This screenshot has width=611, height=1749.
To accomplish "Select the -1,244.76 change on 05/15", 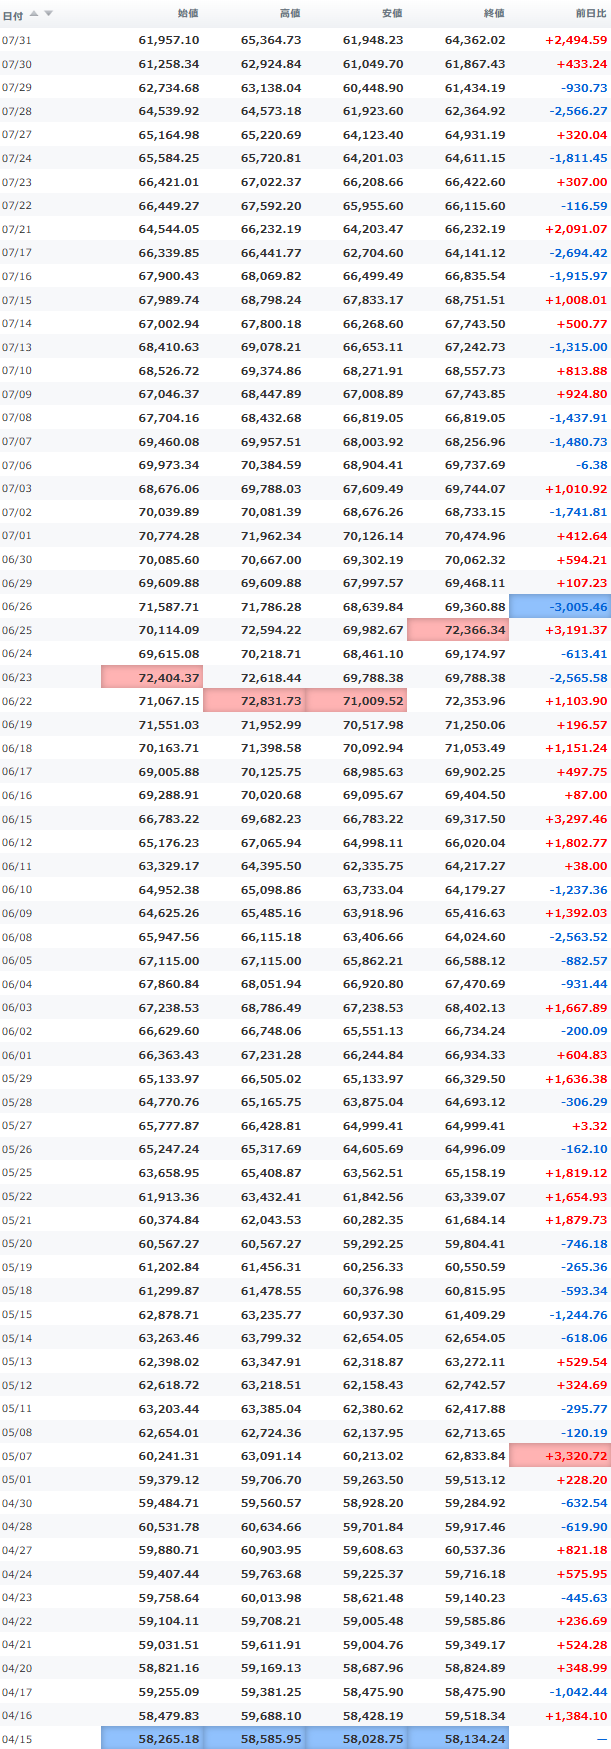I will [578, 1315].
